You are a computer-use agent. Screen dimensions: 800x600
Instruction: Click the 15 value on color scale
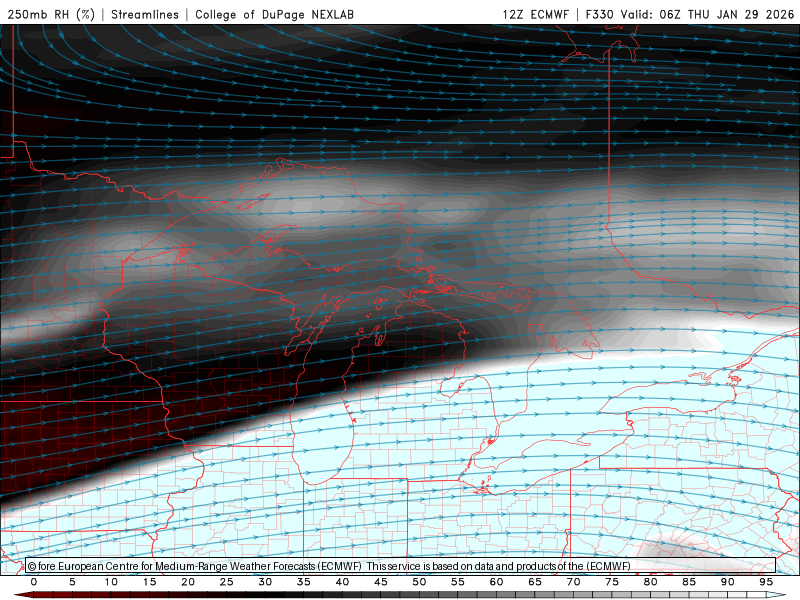pyautogui.click(x=149, y=582)
